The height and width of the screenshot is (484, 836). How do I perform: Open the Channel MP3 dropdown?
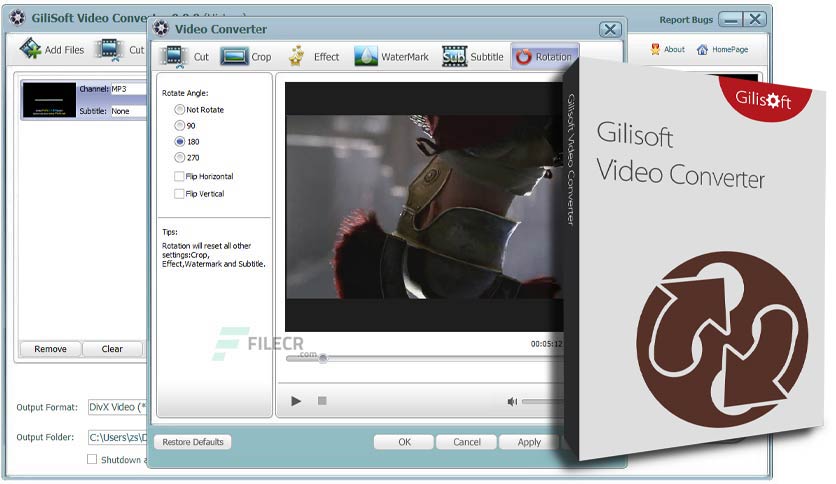(x=128, y=89)
